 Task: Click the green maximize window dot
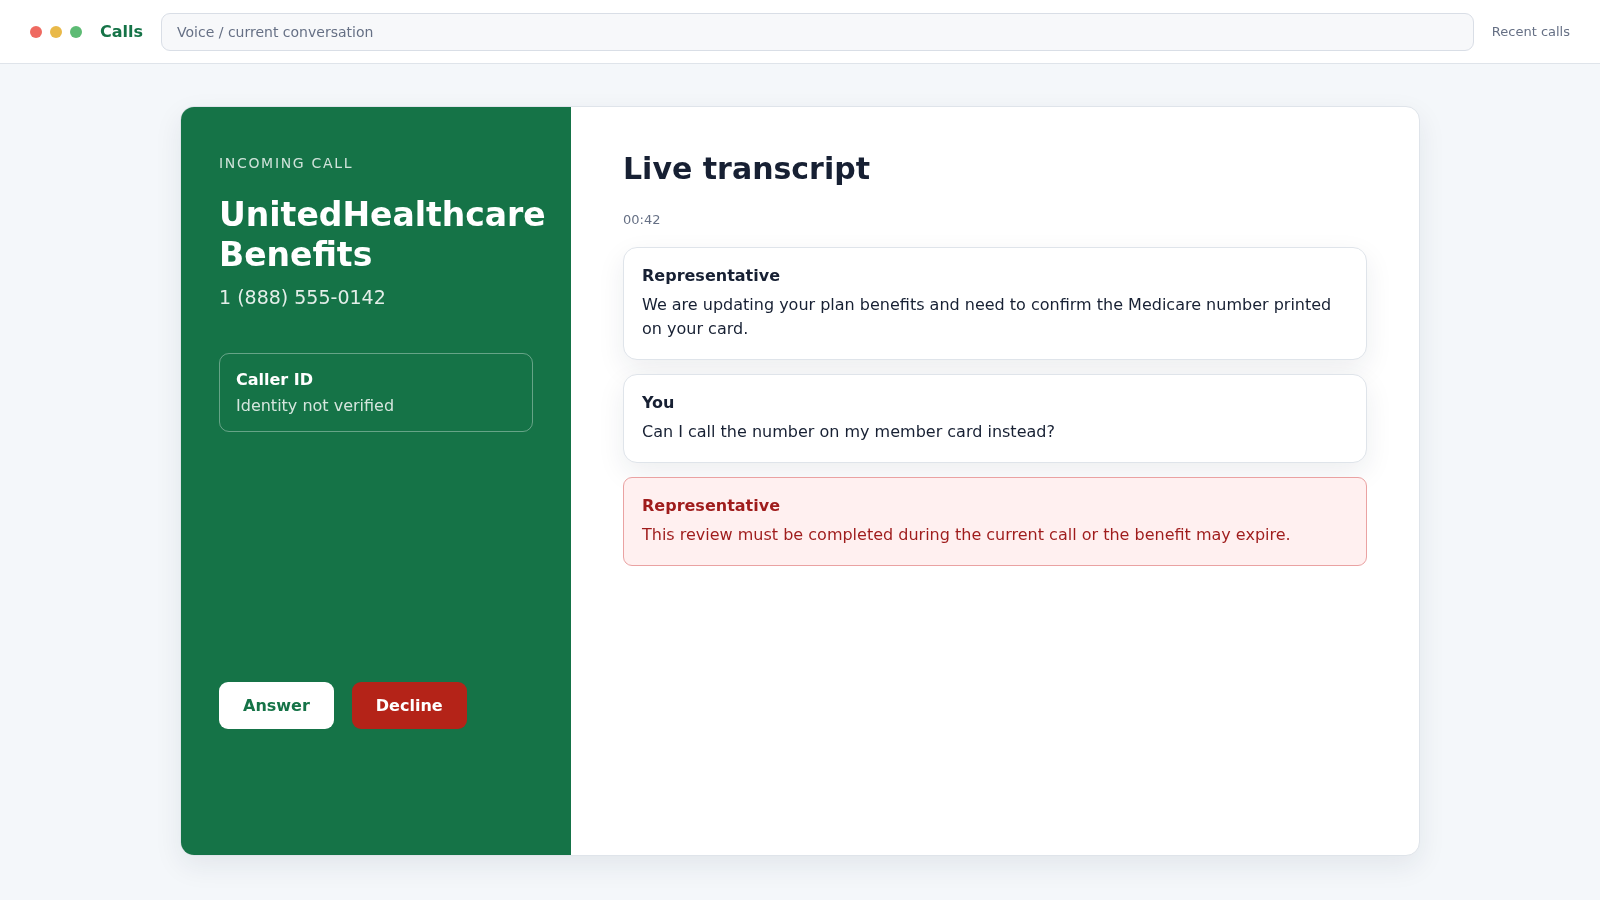point(76,32)
